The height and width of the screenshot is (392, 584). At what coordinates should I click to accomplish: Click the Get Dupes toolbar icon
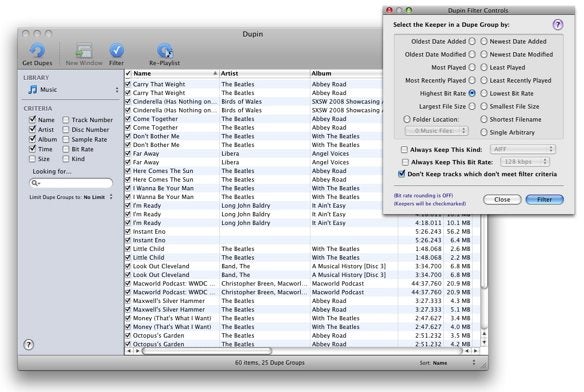37,51
